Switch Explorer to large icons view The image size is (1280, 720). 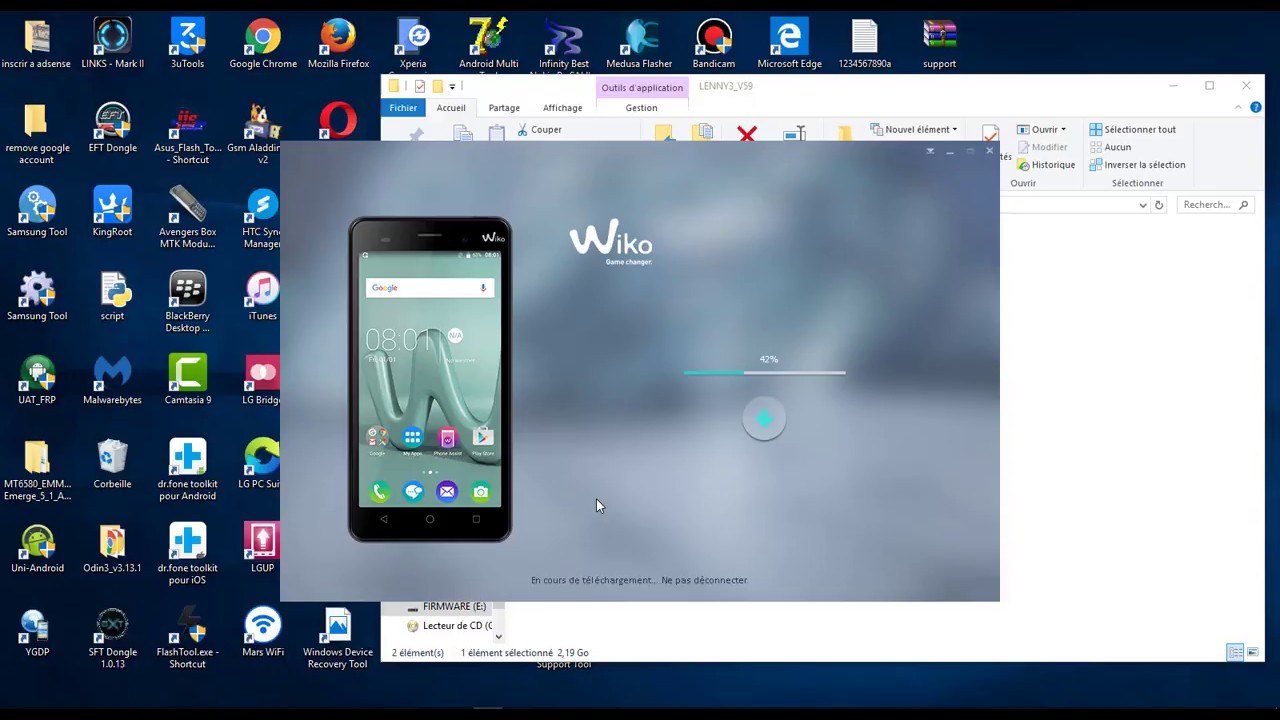pos(1252,652)
